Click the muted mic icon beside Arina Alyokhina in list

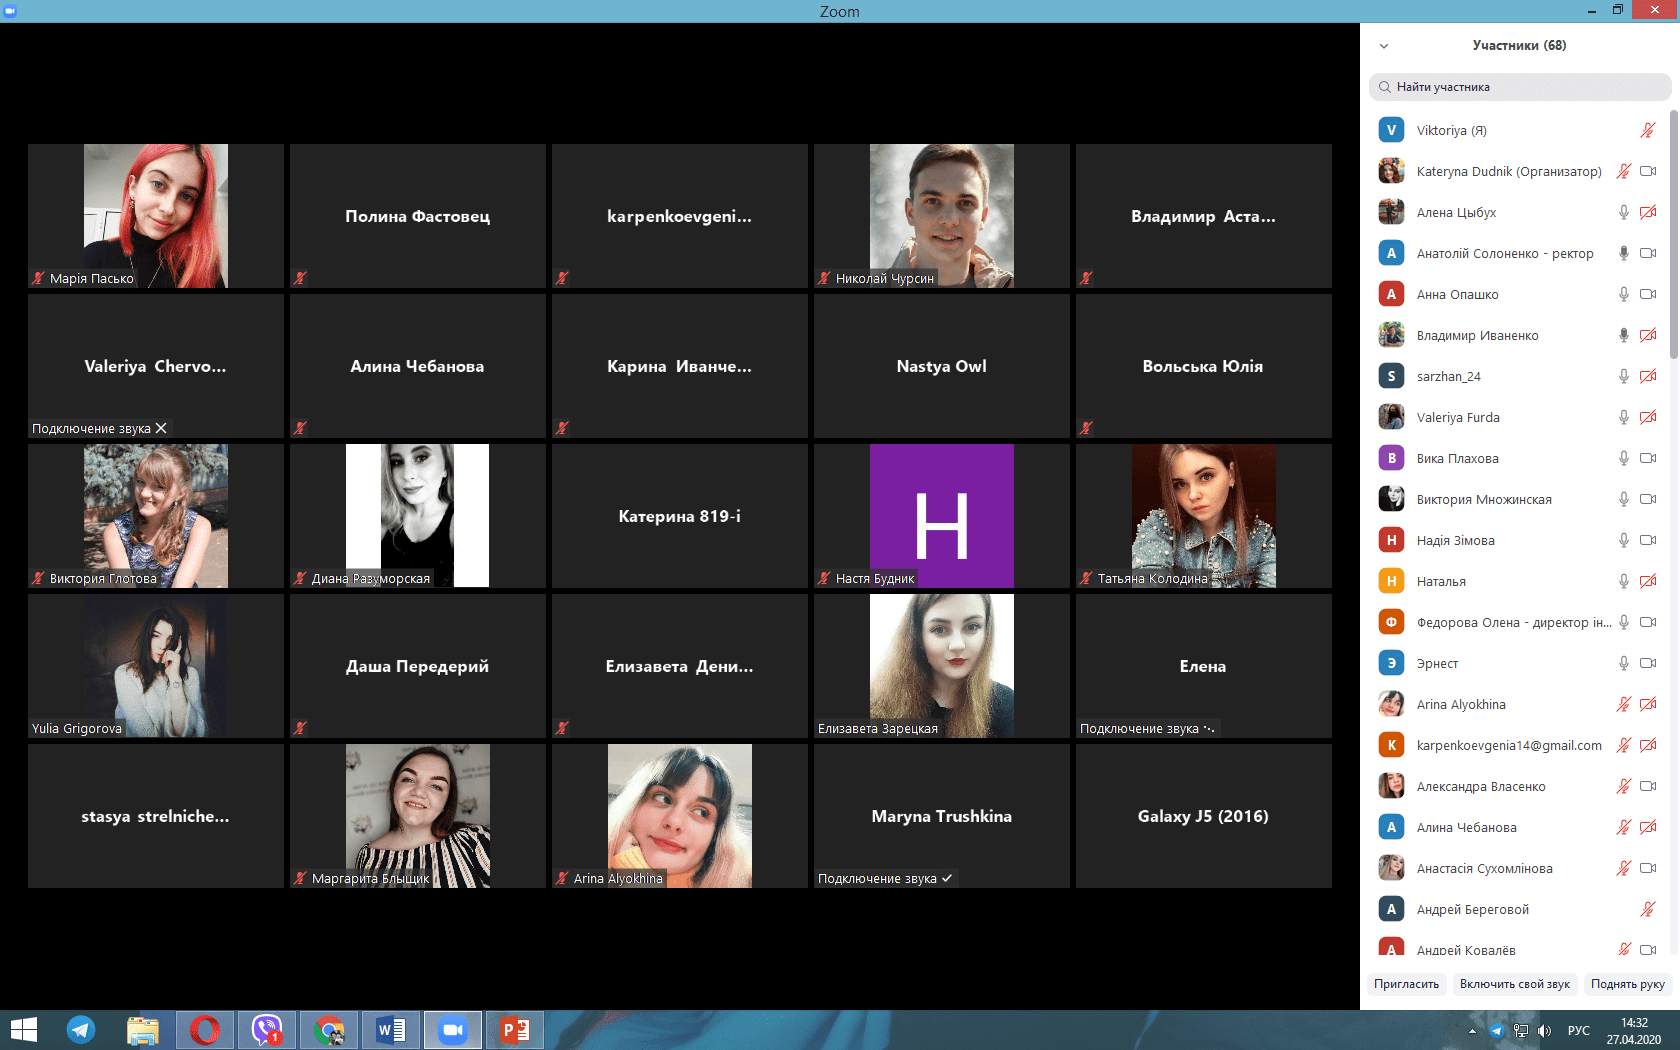1624,704
